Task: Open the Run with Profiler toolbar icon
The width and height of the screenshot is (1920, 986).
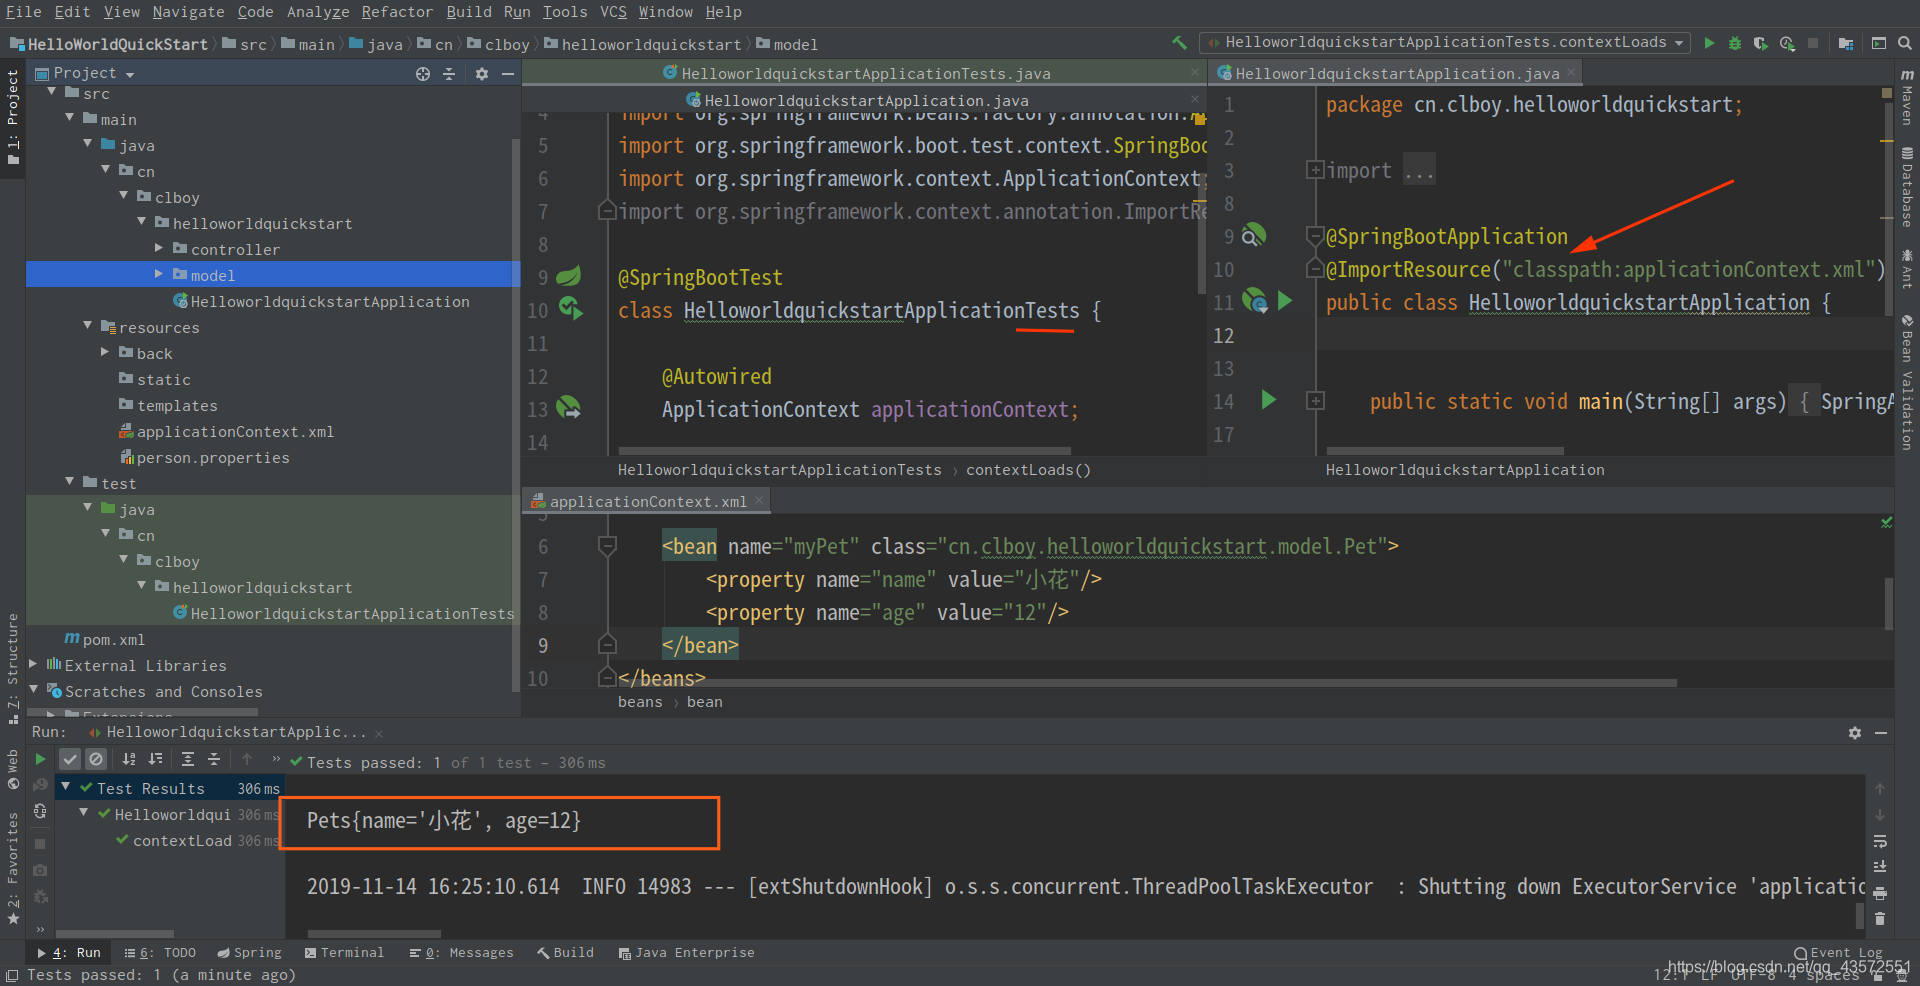Action: click(x=1787, y=43)
